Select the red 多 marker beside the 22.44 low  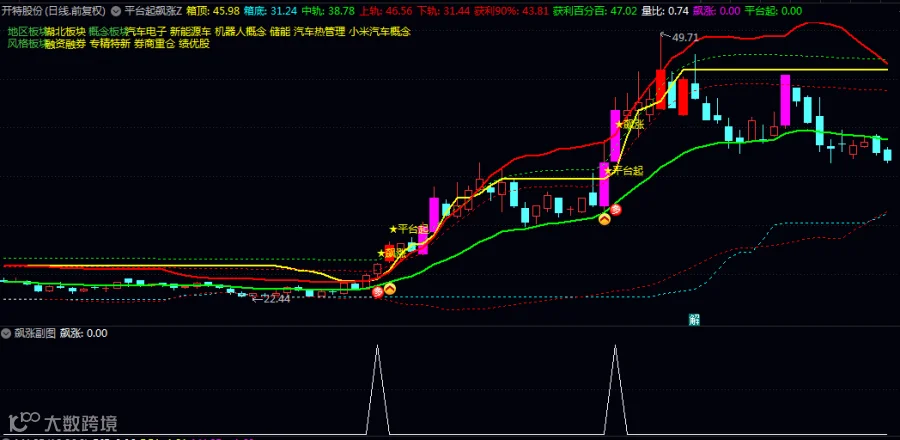(377, 293)
